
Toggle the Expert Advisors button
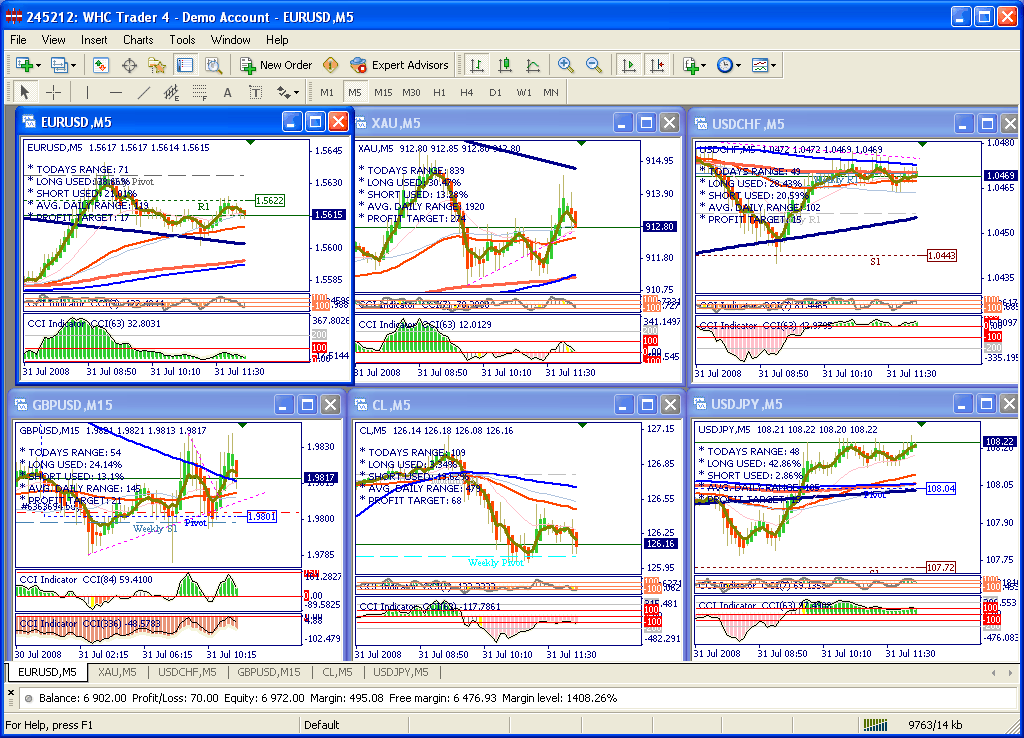click(399, 65)
